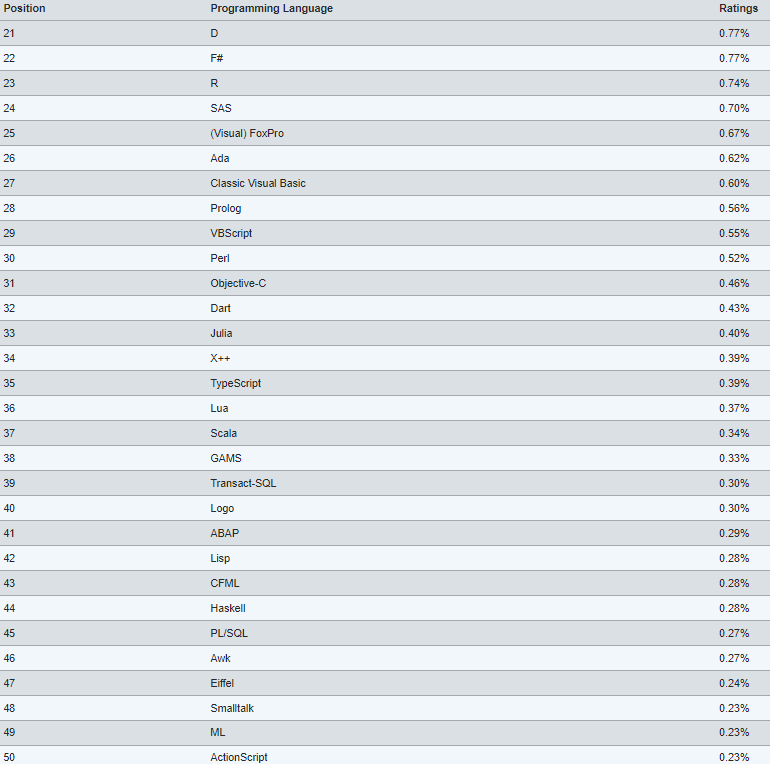This screenshot has width=770, height=764.
Task: Select the TypeScript row text
Action: [x=235, y=383]
